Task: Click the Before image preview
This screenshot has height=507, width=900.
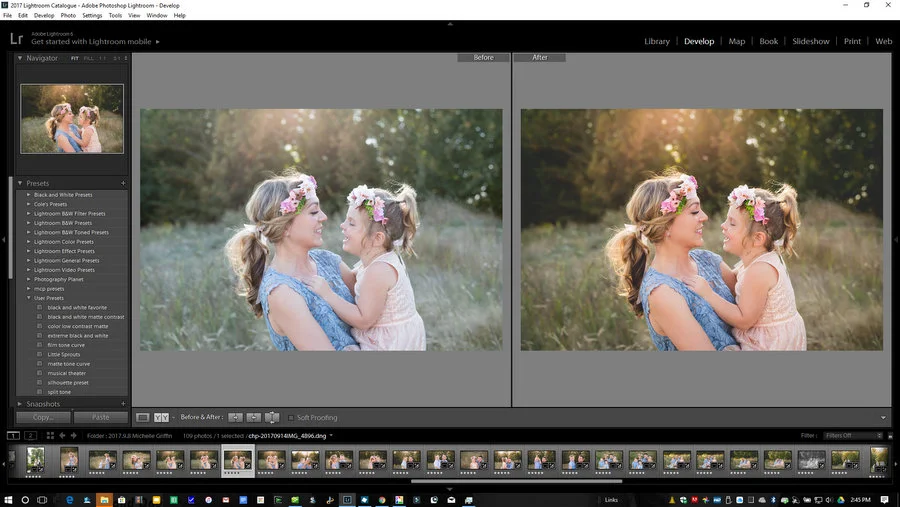Action: (321, 230)
